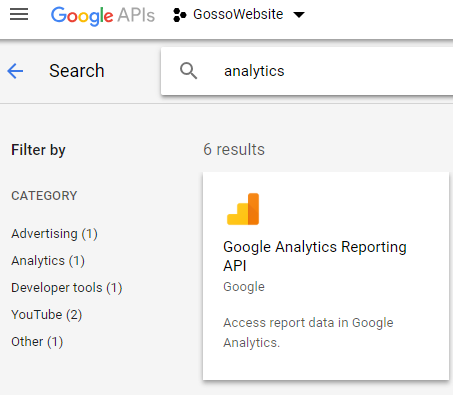
Task: Click the project dots icon beside GossoWebsite
Action: pos(180,15)
